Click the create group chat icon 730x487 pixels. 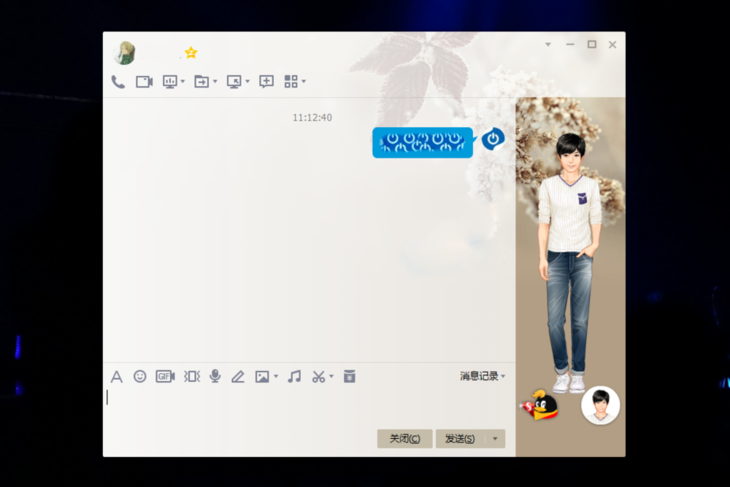coord(266,82)
